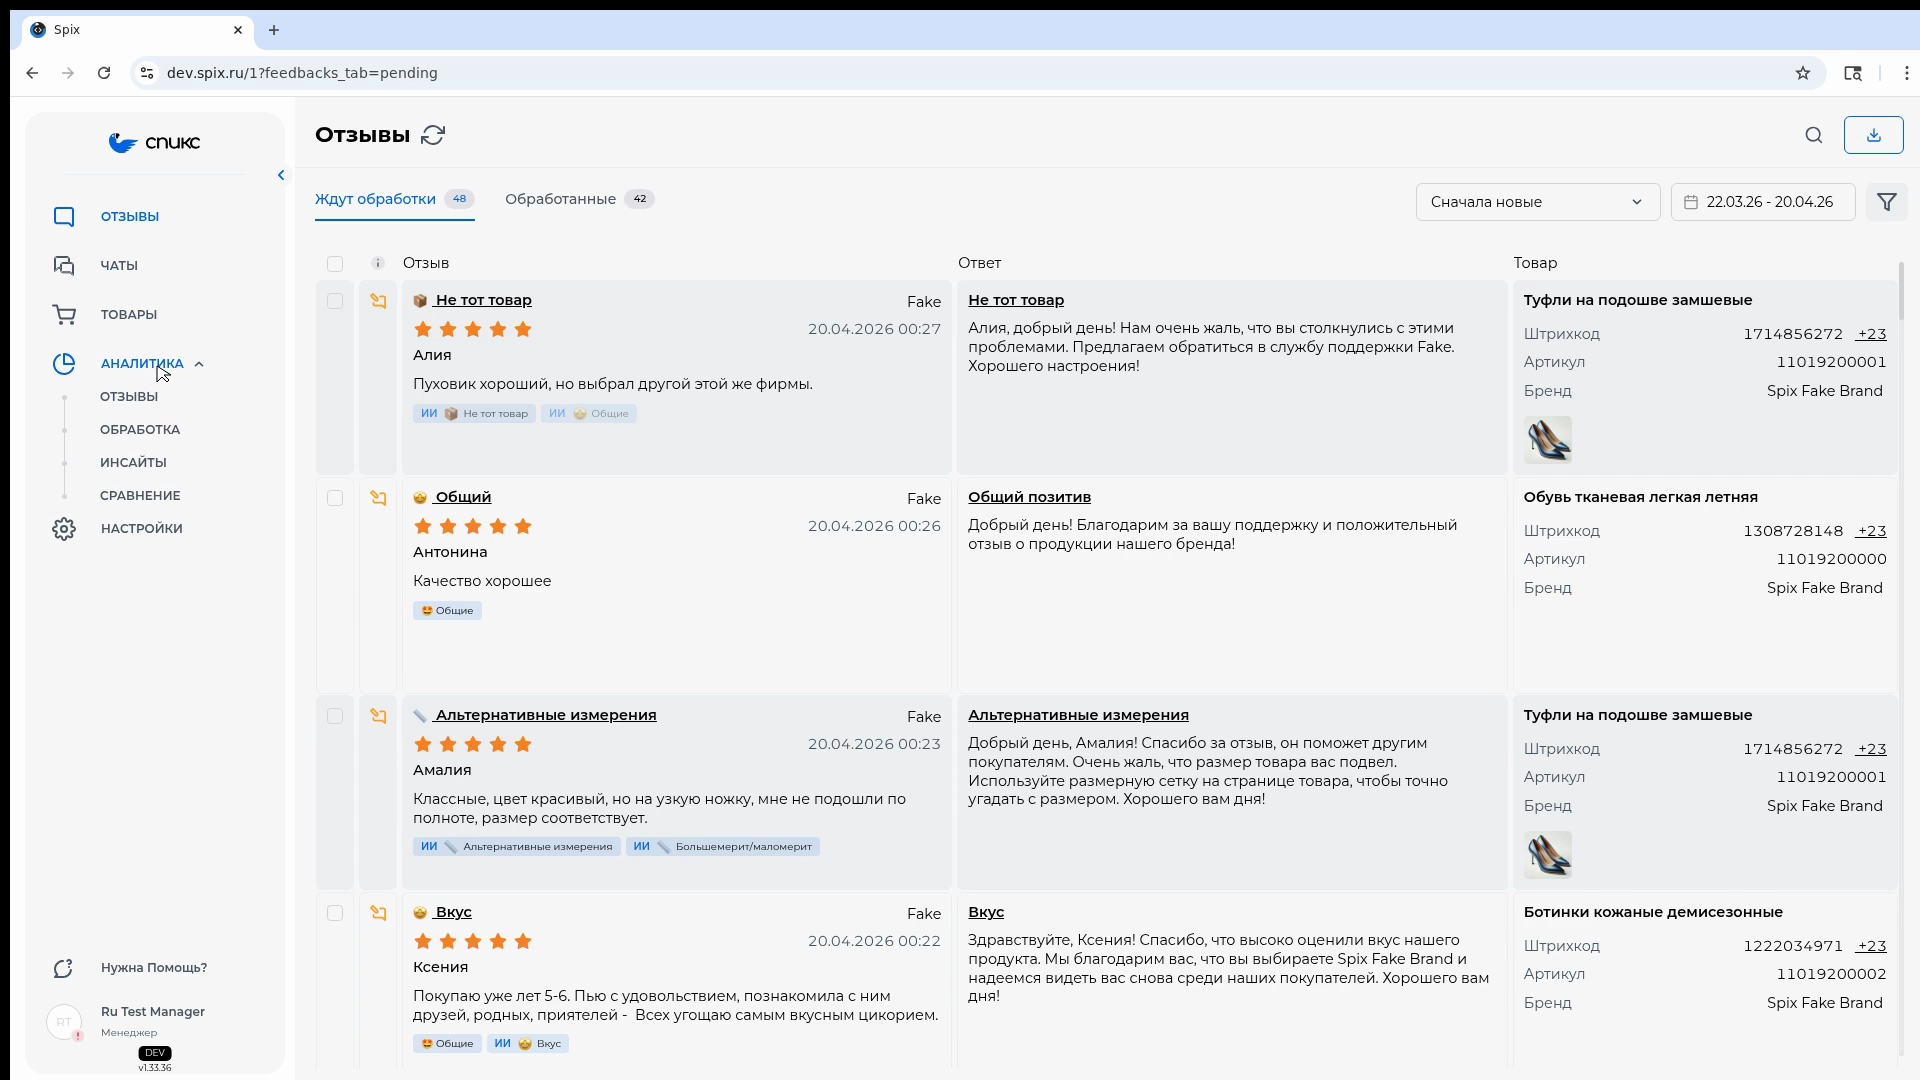The width and height of the screenshot is (1920, 1080).
Task: Click Нужна Помощь? link
Action: tap(154, 967)
